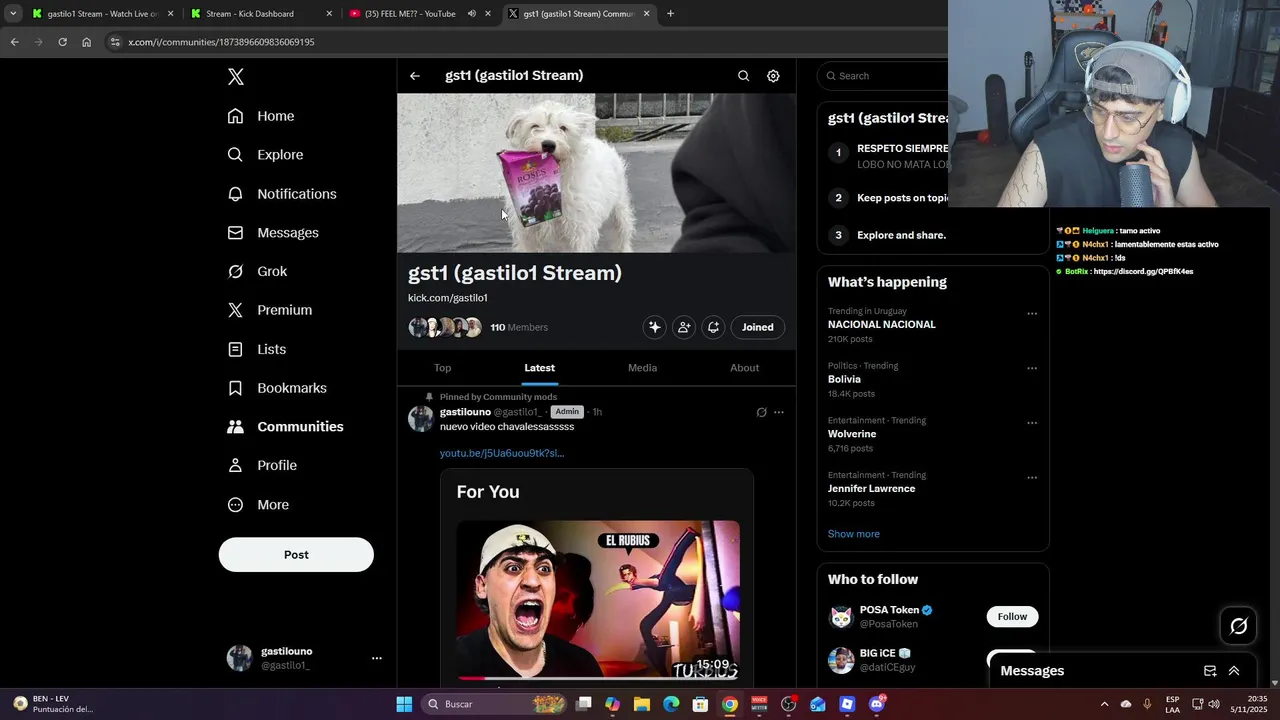Expand the Messages drawer
Image resolution: width=1280 pixels, height=720 pixels.
[x=1234, y=671]
